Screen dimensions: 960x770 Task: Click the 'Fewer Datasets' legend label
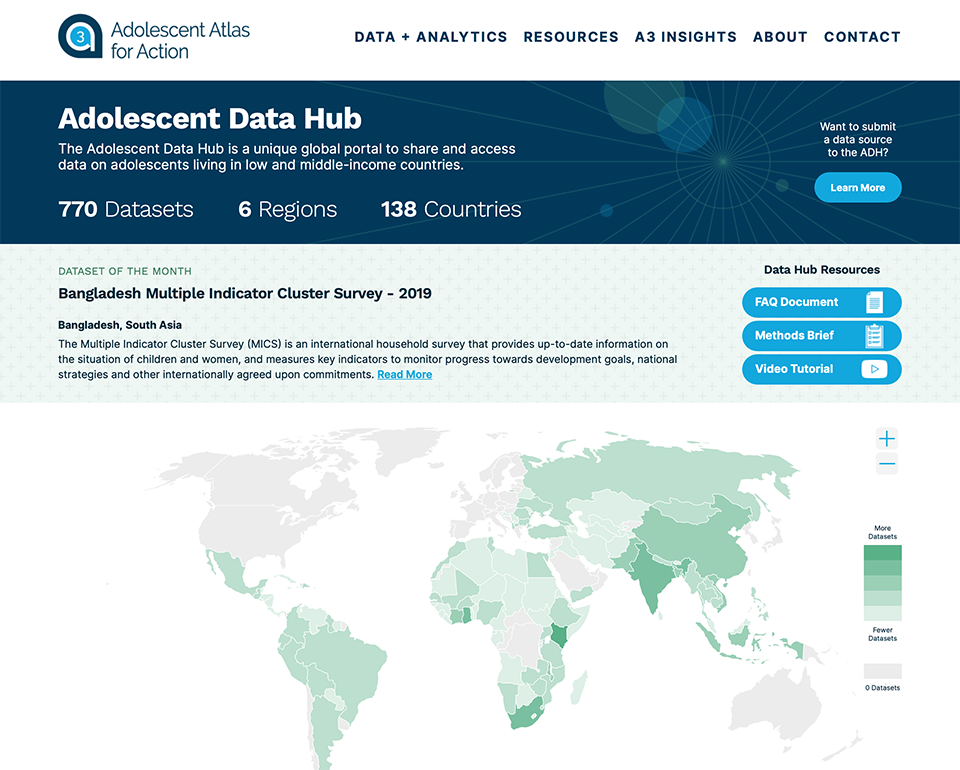click(882, 634)
